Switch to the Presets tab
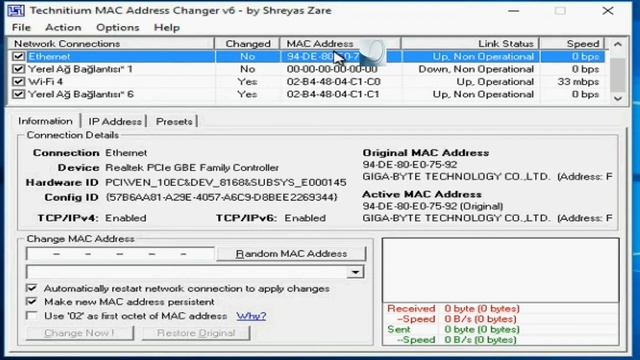 174,122
